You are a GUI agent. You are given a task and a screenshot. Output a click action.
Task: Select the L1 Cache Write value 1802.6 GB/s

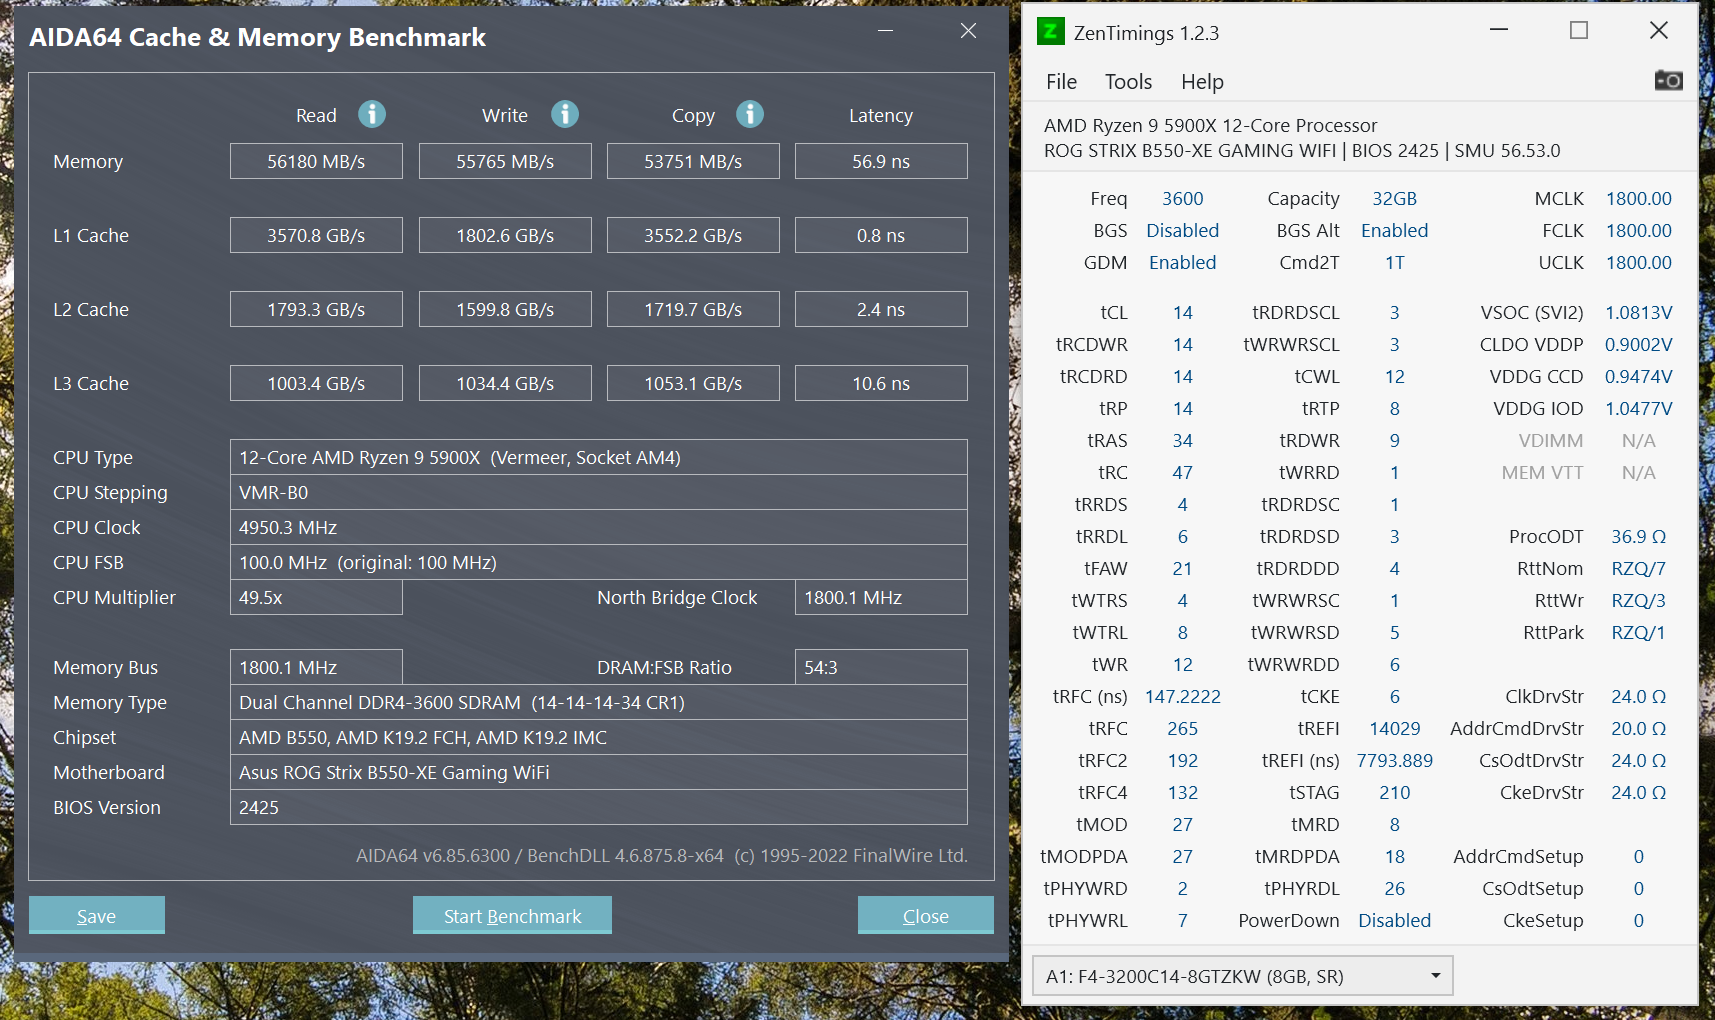(x=505, y=235)
